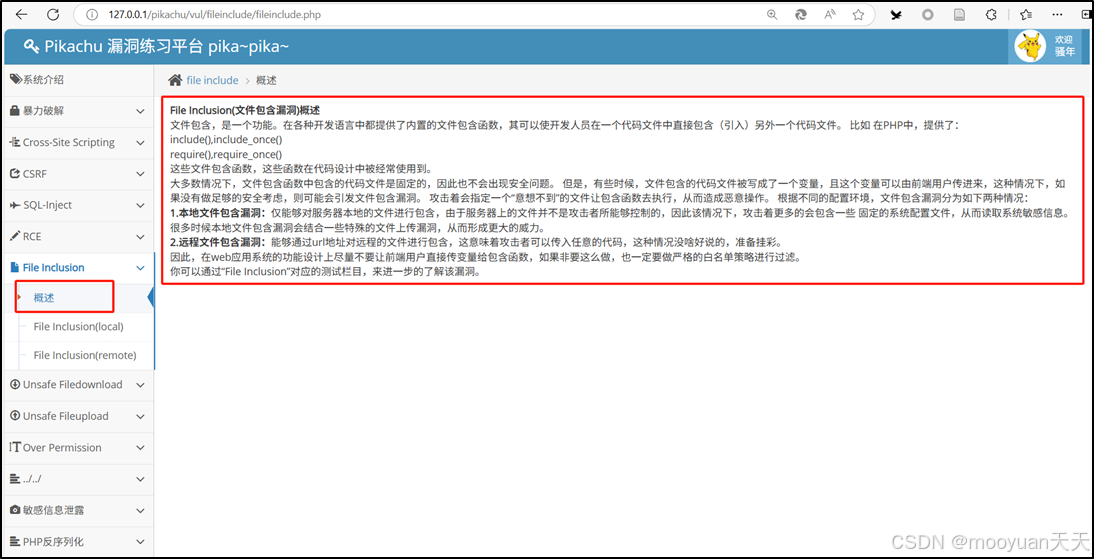Select the File Inclusion menu label
The height and width of the screenshot is (559, 1094).
(54, 267)
